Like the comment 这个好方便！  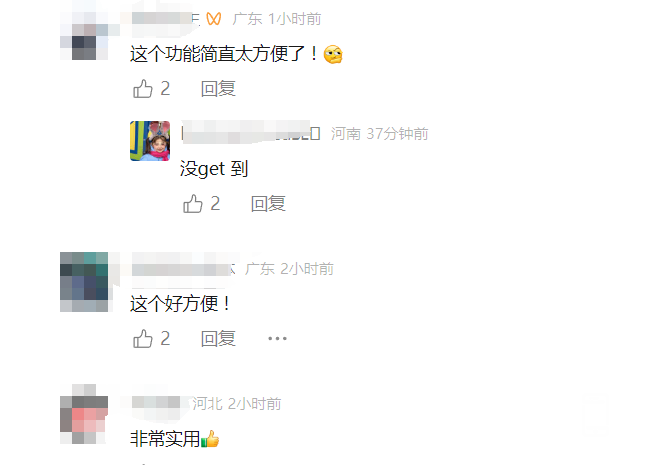coord(143,339)
